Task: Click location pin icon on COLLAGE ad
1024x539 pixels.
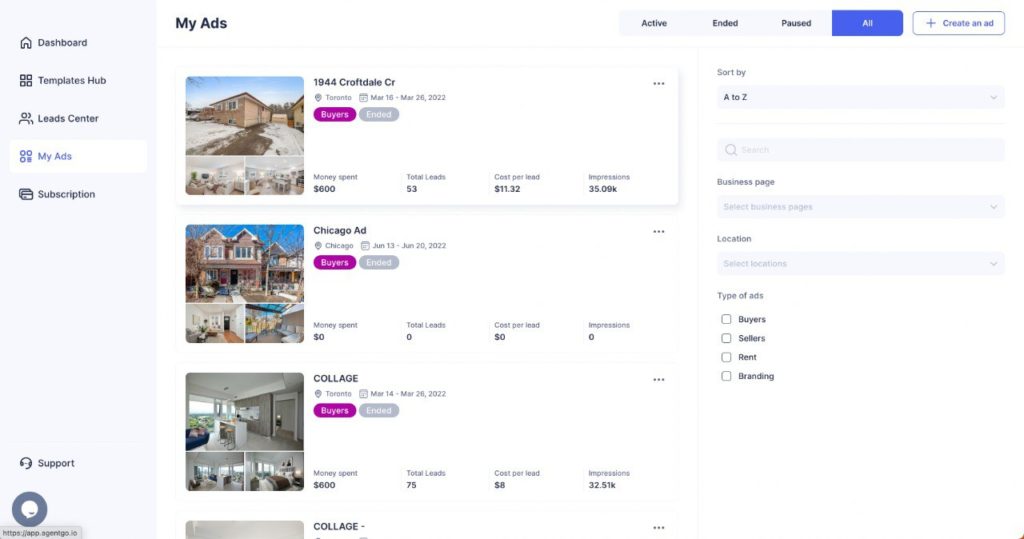Action: (x=318, y=394)
